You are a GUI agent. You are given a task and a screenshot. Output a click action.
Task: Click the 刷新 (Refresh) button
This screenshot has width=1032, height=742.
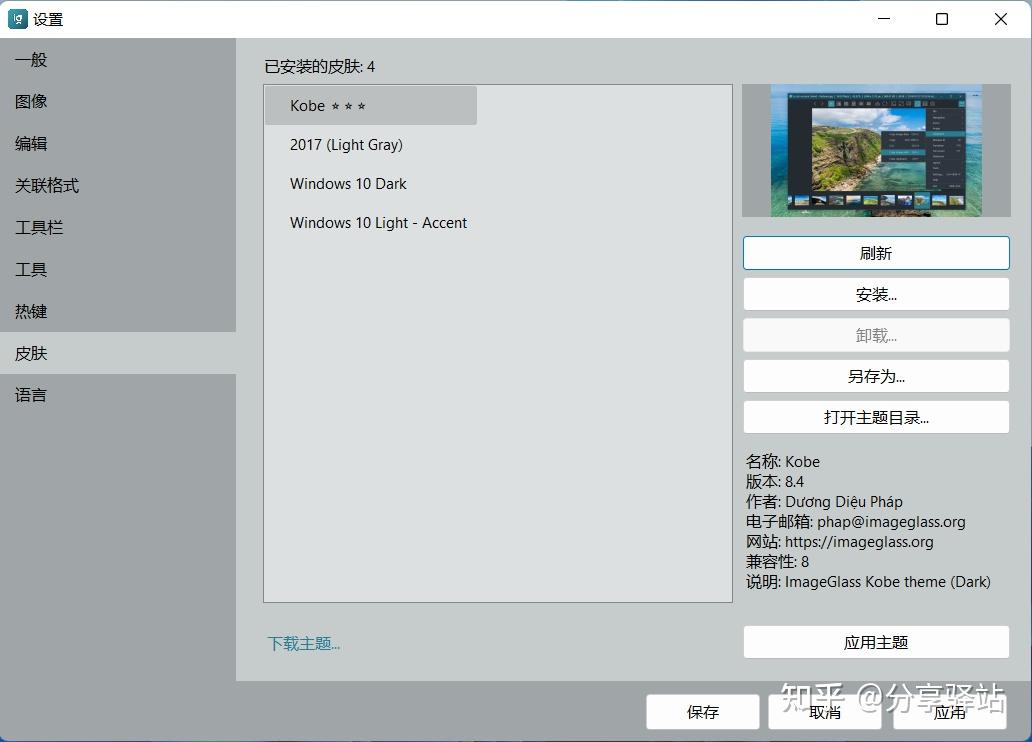(875, 253)
